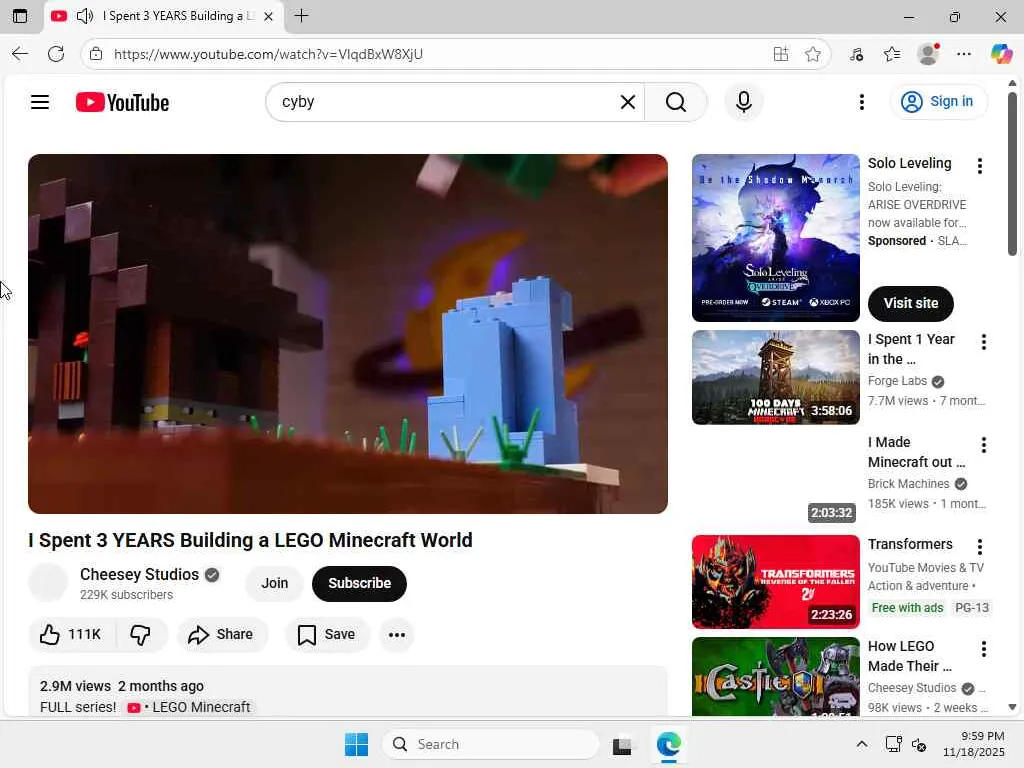Open YouTube settings three-dot menu
This screenshot has width=1024, height=768.
point(862,102)
